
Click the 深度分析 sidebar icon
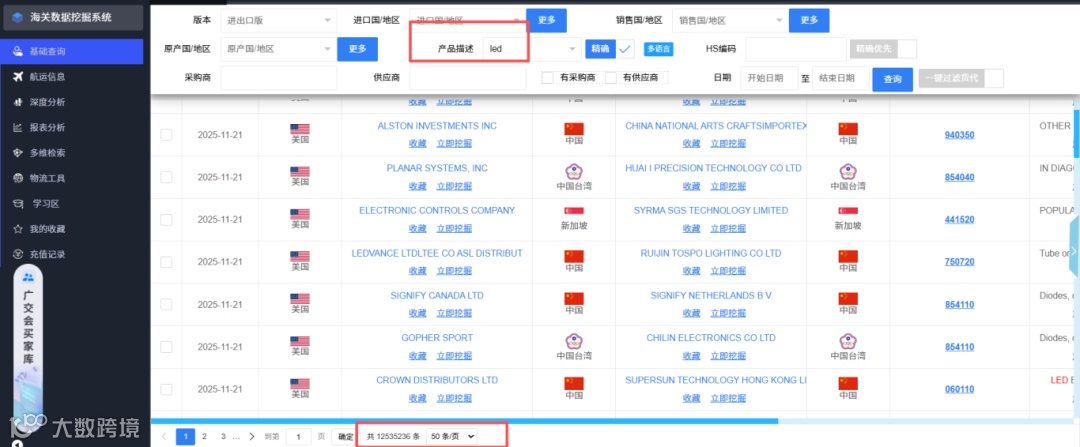tap(18, 102)
